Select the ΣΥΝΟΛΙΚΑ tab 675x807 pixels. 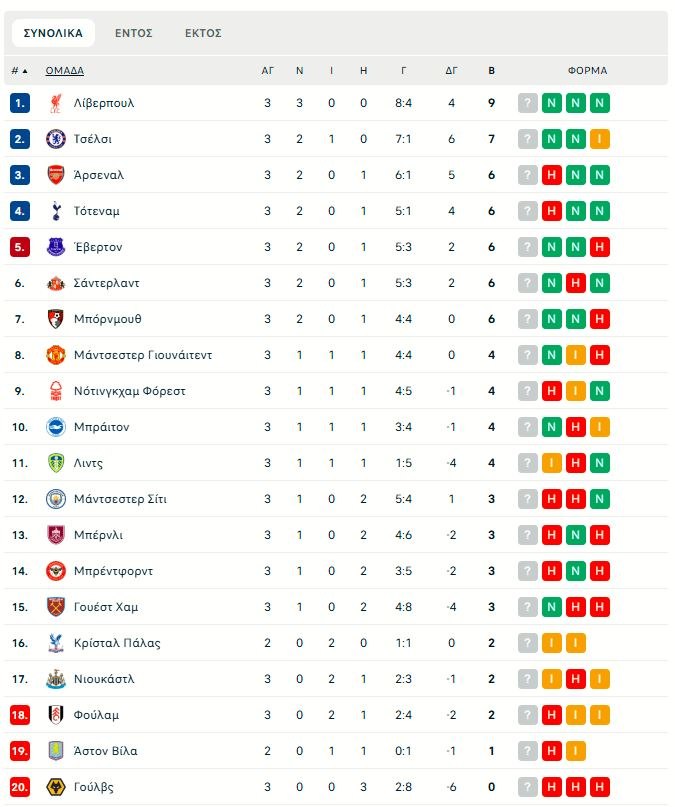[x=53, y=33]
